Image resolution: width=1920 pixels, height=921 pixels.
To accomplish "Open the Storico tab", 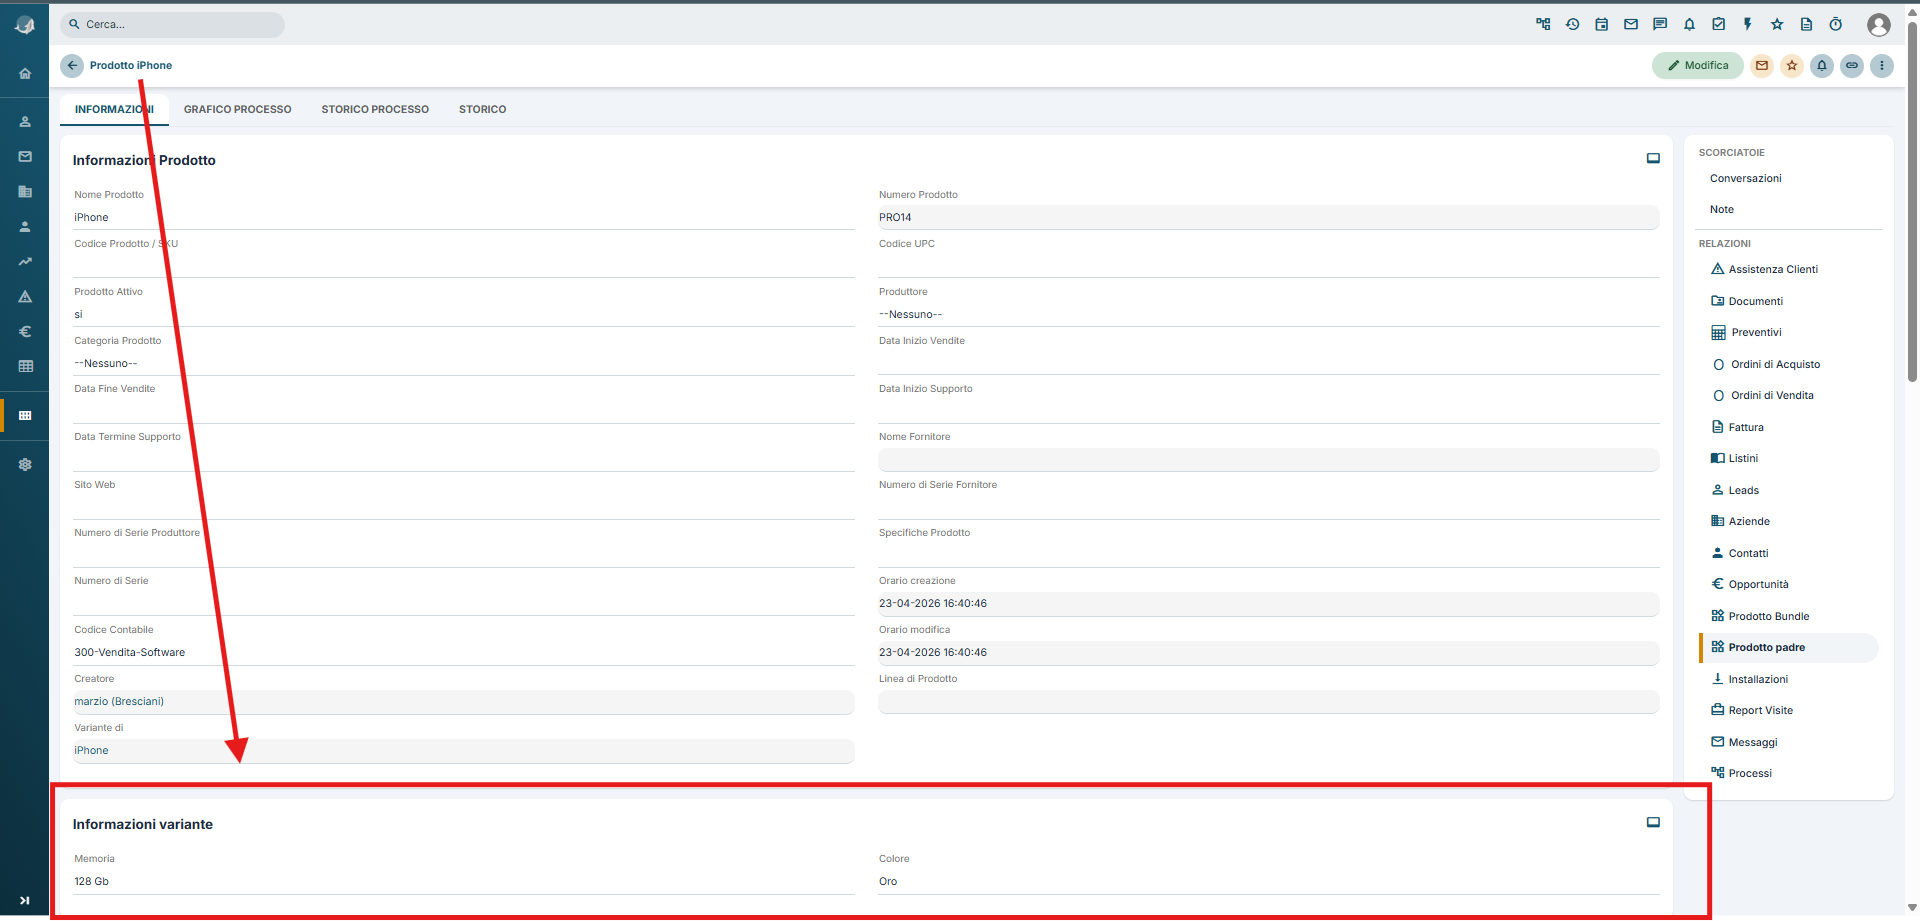I will (482, 109).
